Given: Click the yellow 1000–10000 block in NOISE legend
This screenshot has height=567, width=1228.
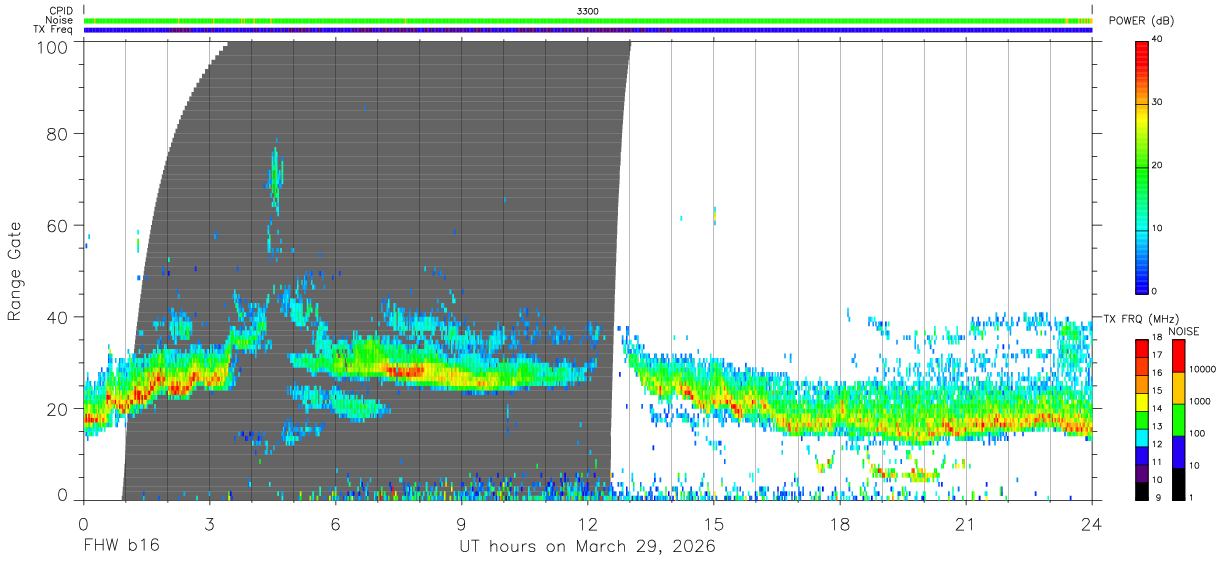Looking at the screenshot, I should point(1179,387).
